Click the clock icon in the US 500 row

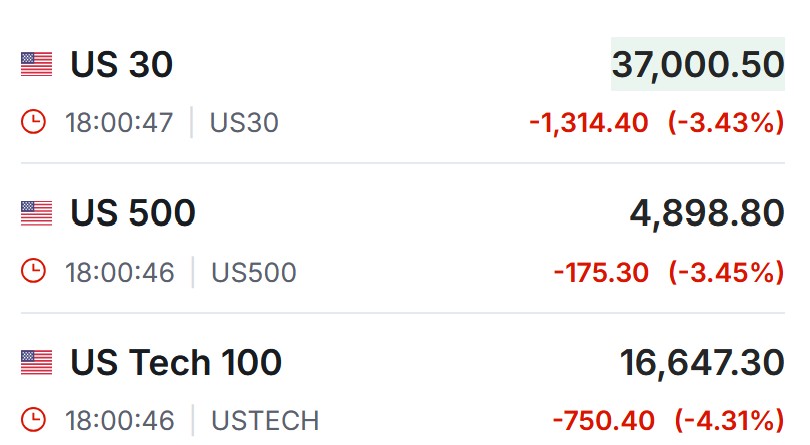pyautogui.click(x=34, y=271)
